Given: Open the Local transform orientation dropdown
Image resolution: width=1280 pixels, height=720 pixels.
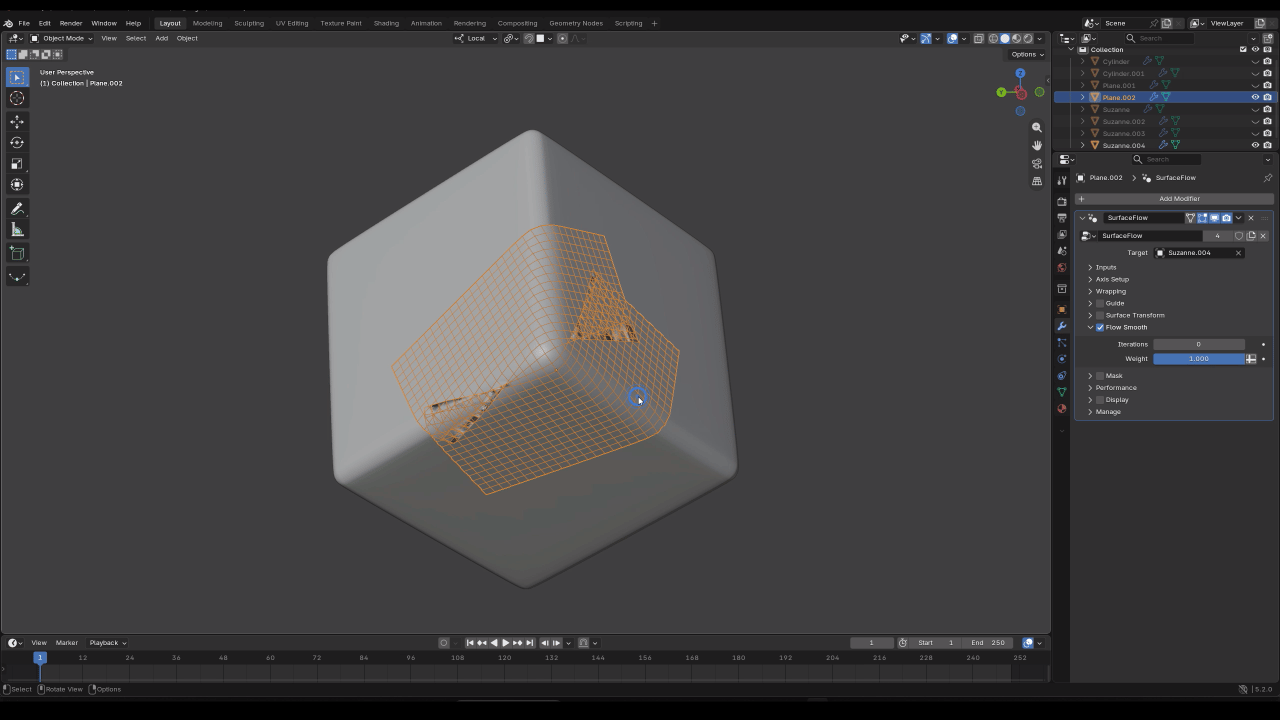Looking at the screenshot, I should coord(476,38).
